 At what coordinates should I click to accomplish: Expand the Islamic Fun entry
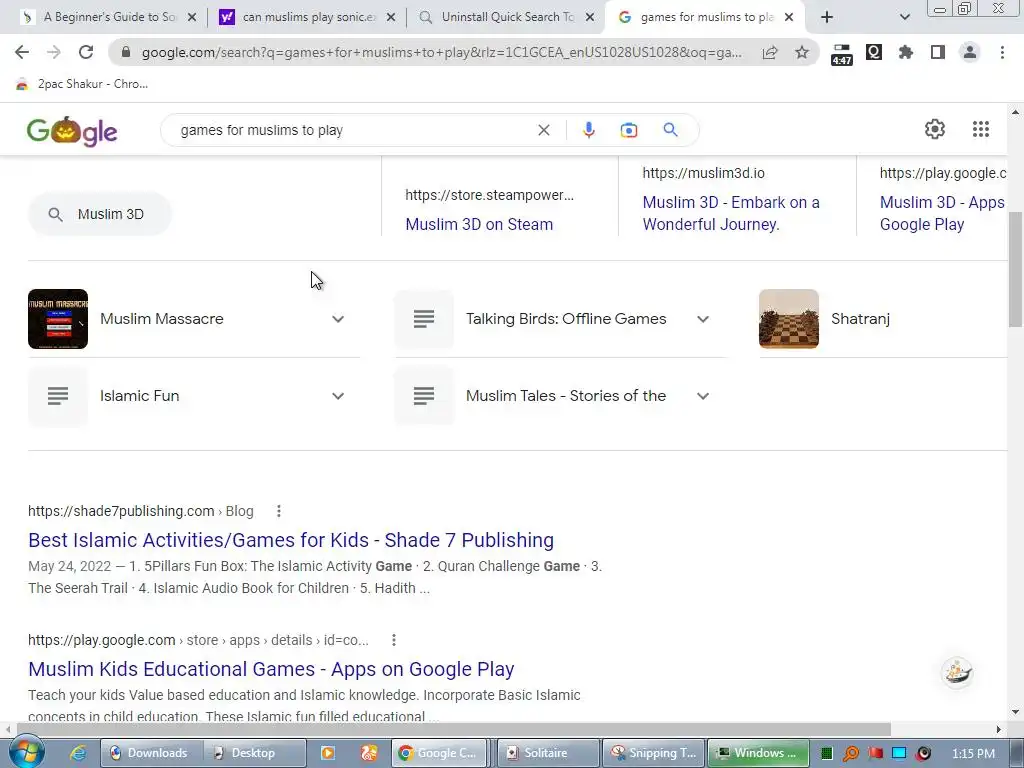point(338,396)
